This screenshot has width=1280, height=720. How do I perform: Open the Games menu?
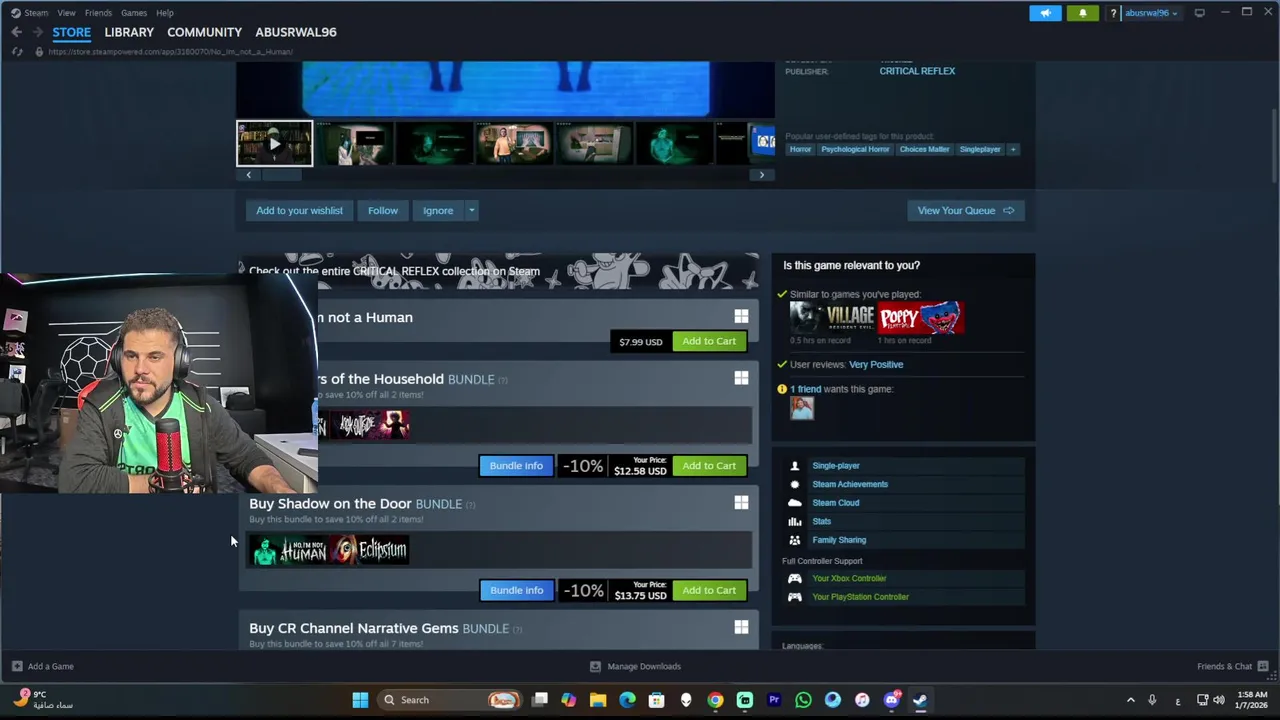pos(133,13)
